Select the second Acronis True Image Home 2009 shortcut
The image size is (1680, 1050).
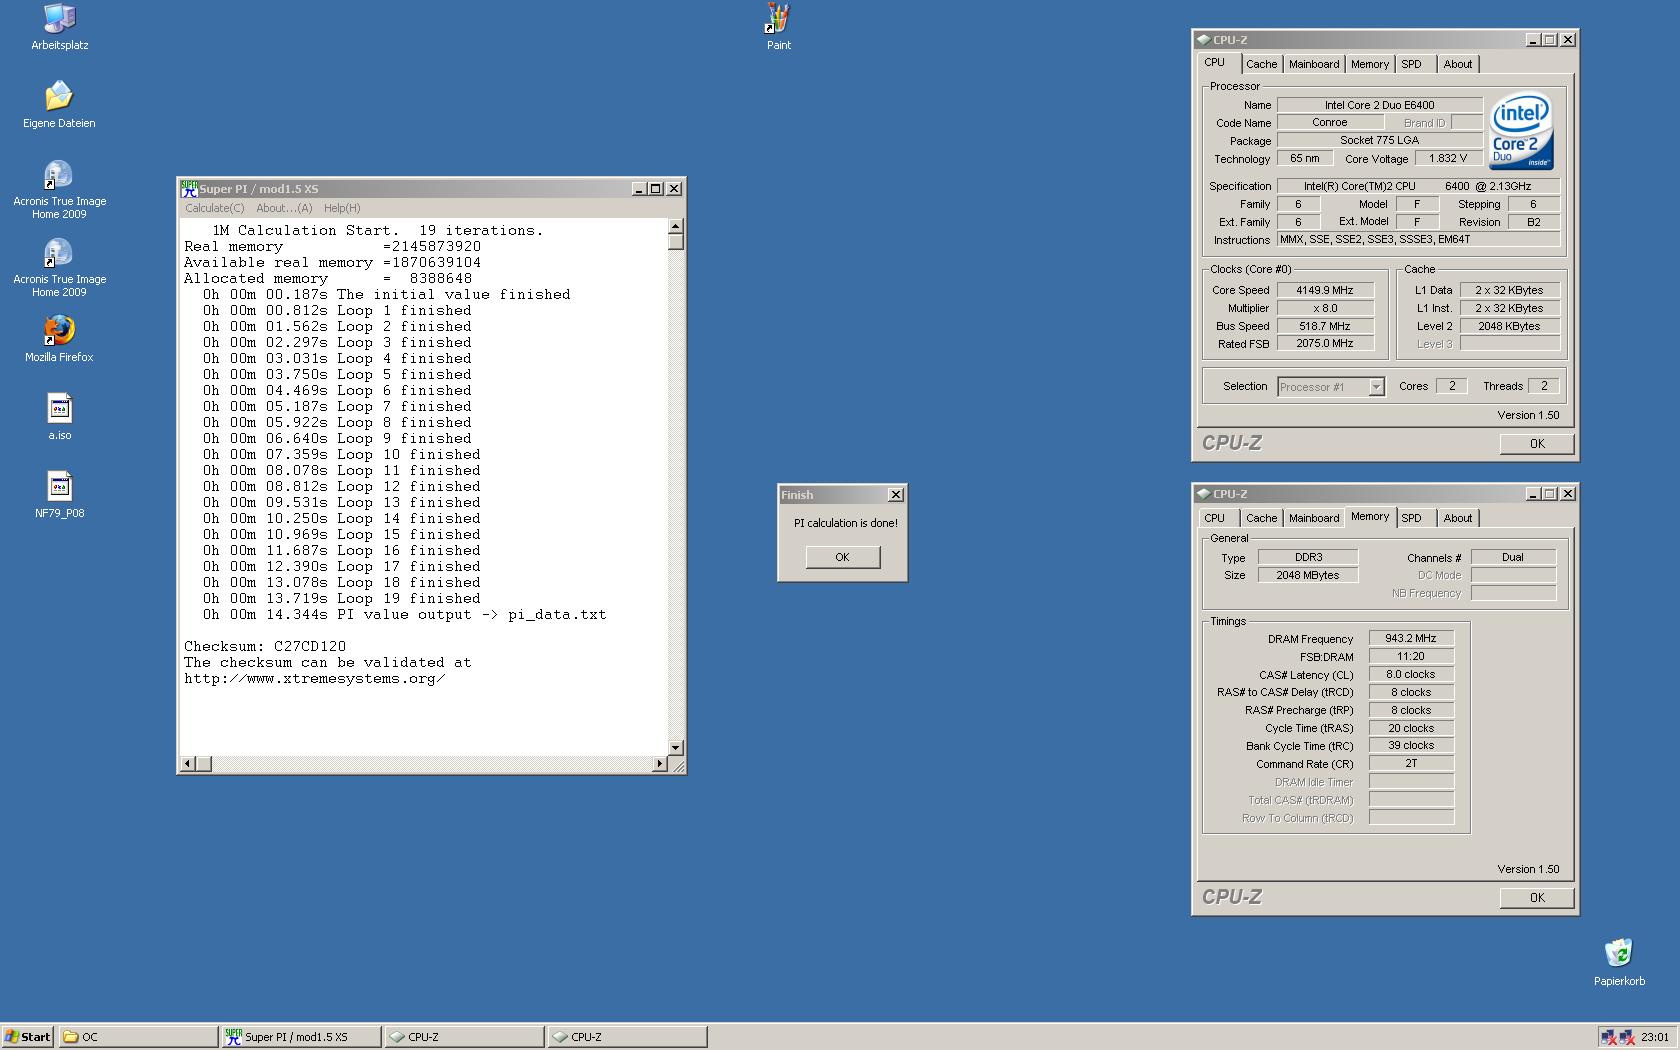(x=59, y=268)
